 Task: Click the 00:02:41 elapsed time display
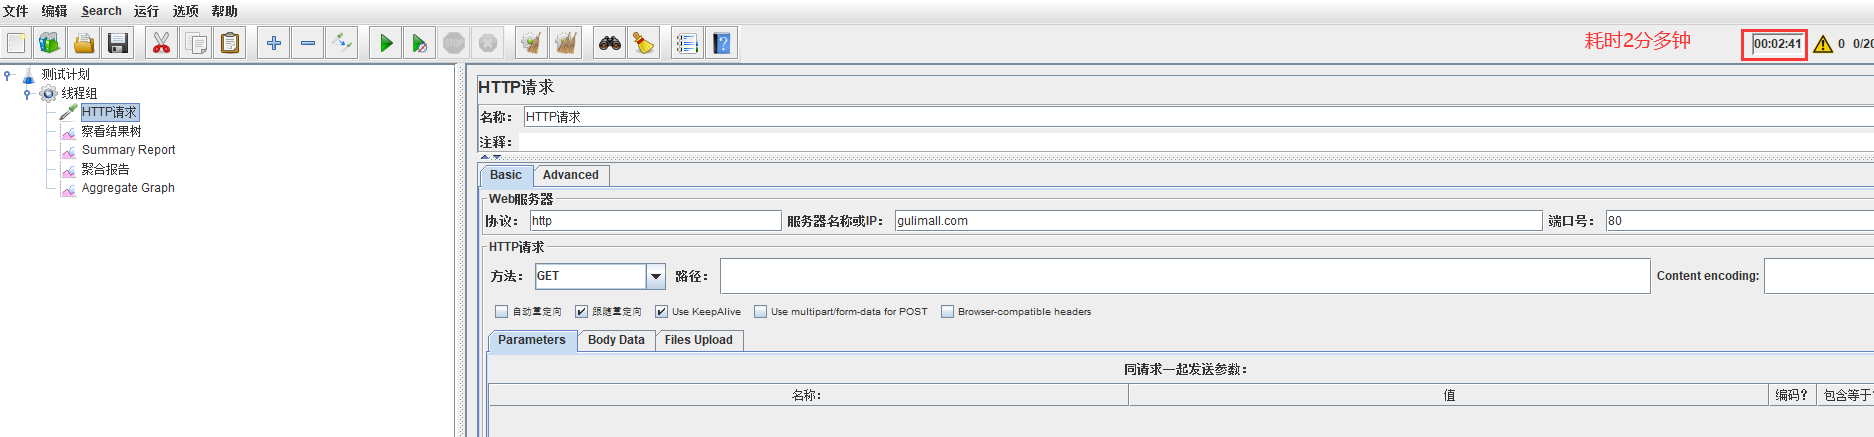tap(1777, 44)
